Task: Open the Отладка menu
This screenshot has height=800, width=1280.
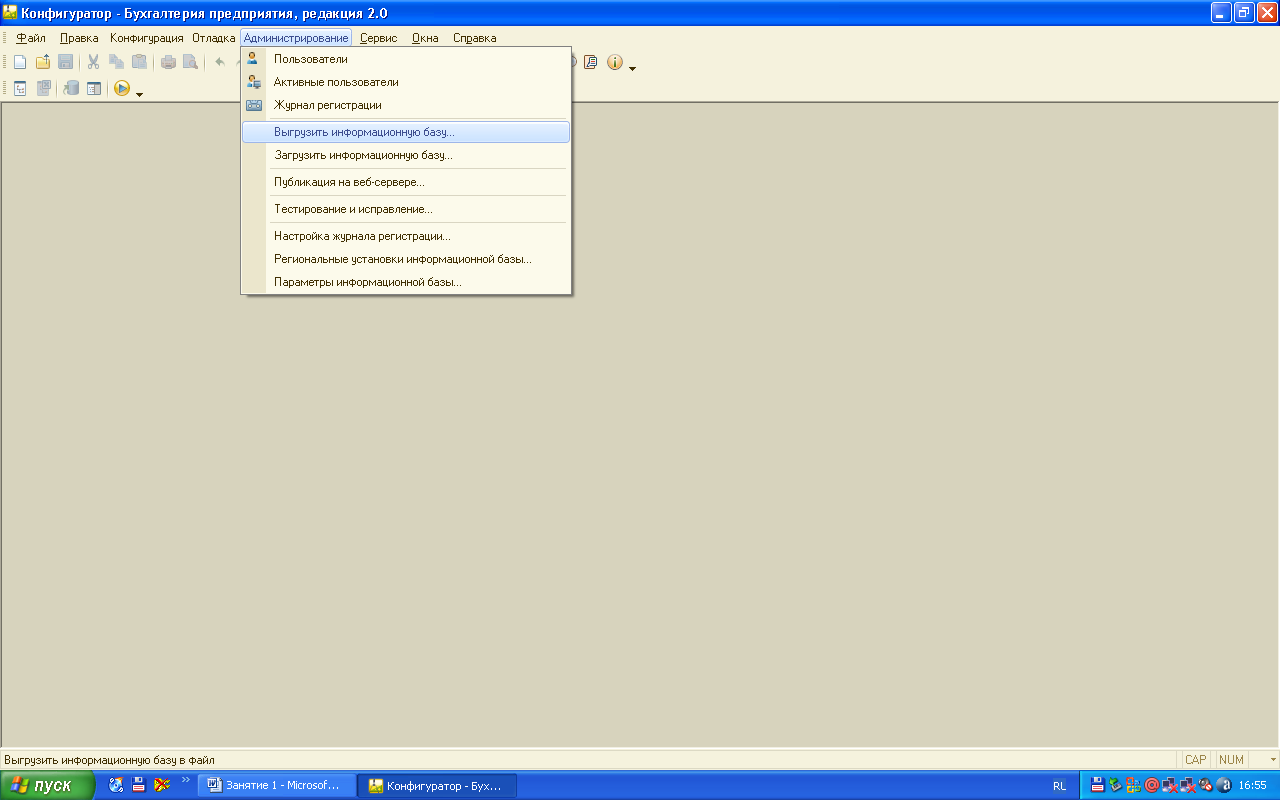Action: coord(214,38)
